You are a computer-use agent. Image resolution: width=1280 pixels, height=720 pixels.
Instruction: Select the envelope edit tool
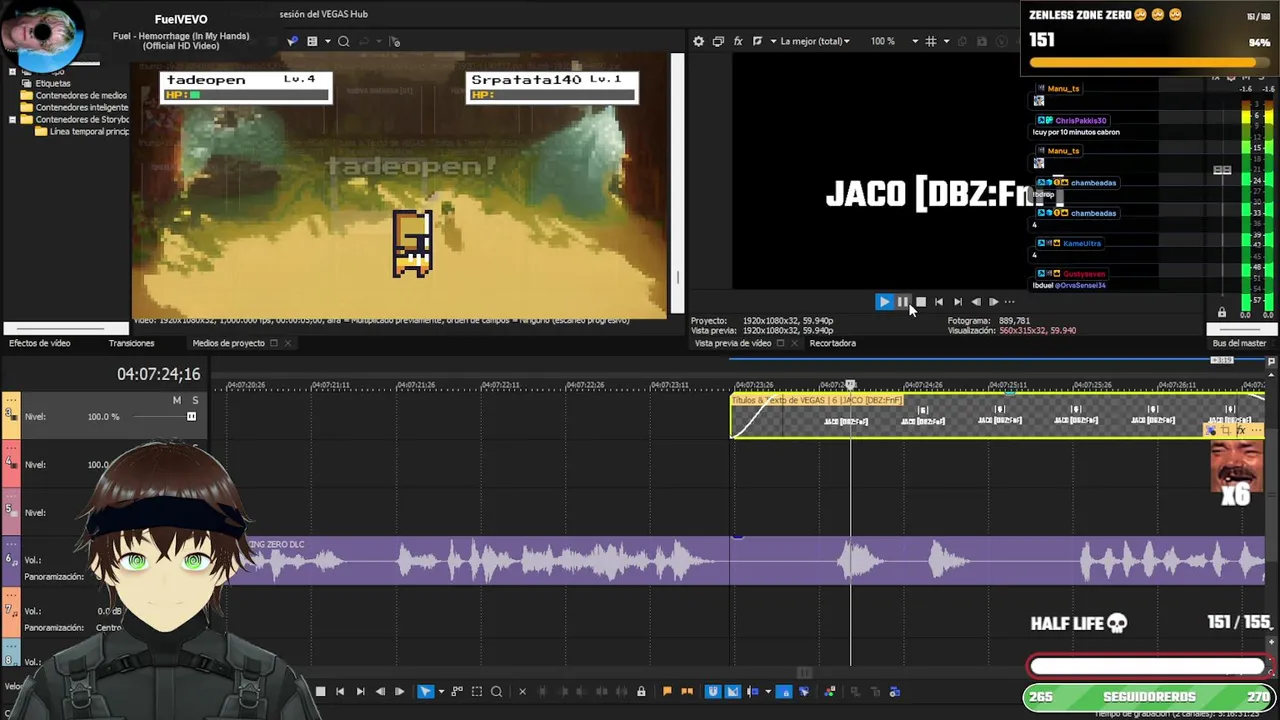pos(457,691)
